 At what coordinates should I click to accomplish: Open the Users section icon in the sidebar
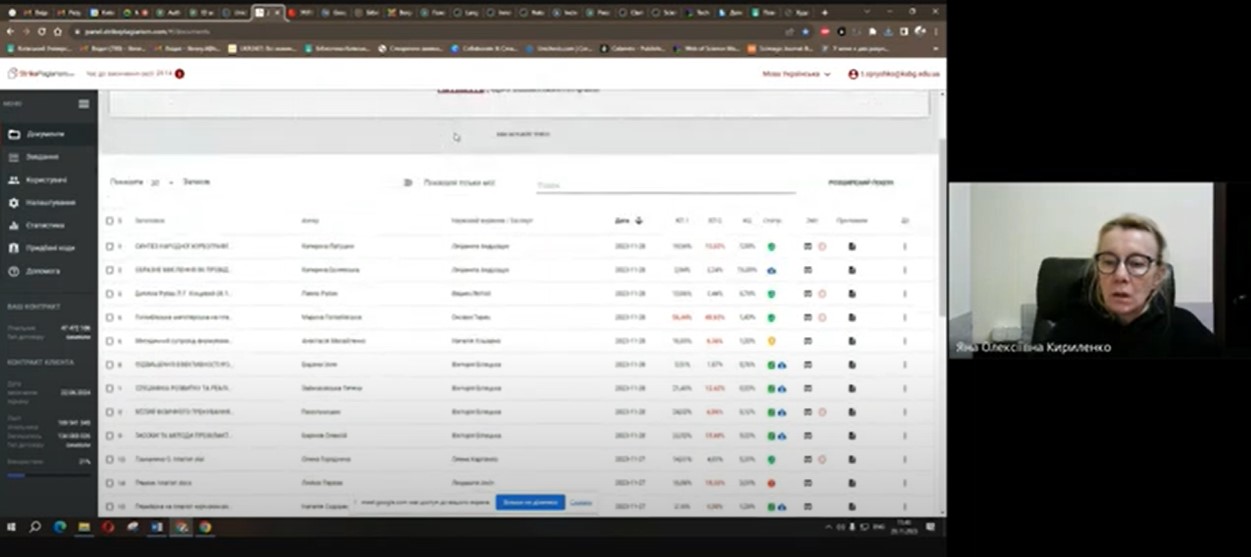14,180
